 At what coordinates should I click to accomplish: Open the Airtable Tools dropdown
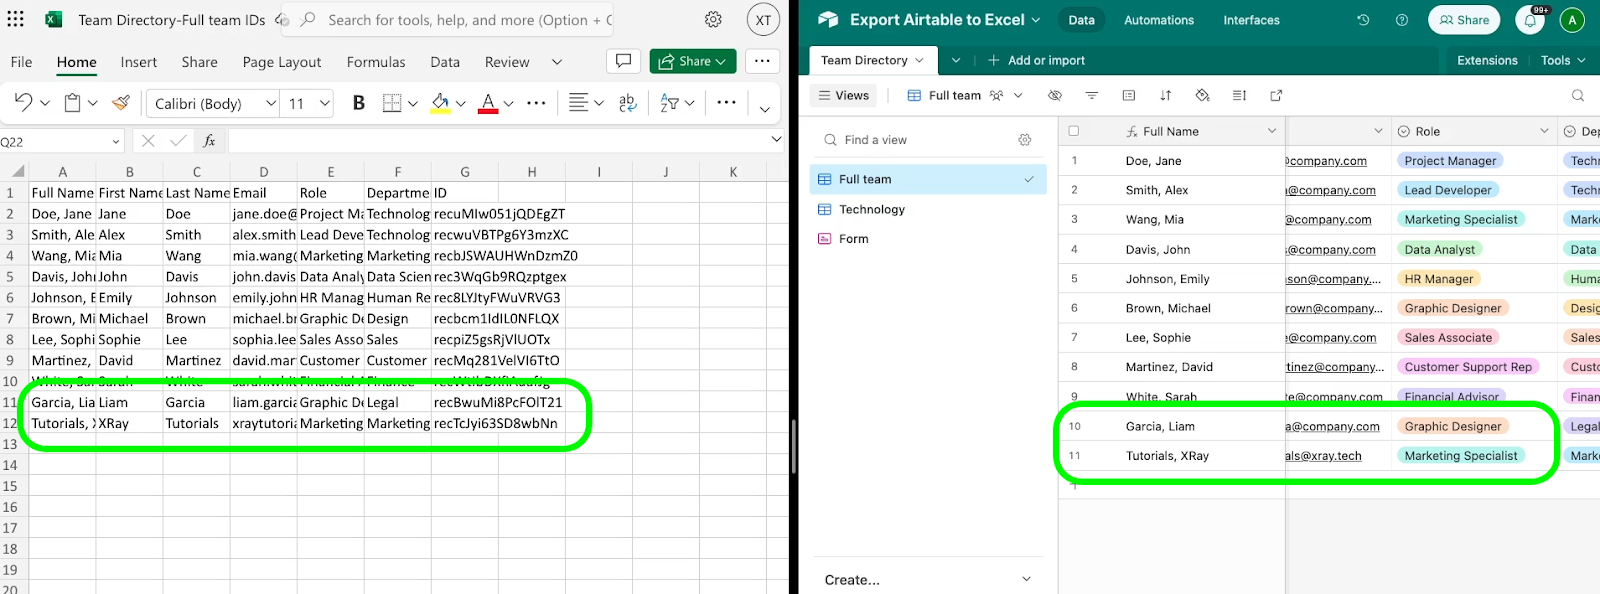click(1563, 60)
